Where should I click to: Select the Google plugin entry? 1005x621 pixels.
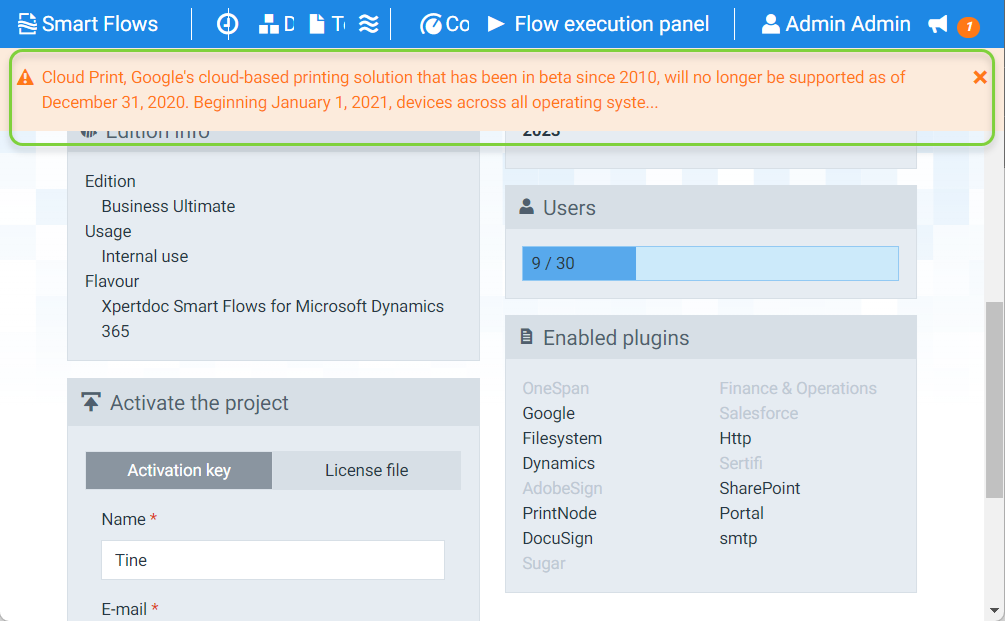[x=549, y=413]
